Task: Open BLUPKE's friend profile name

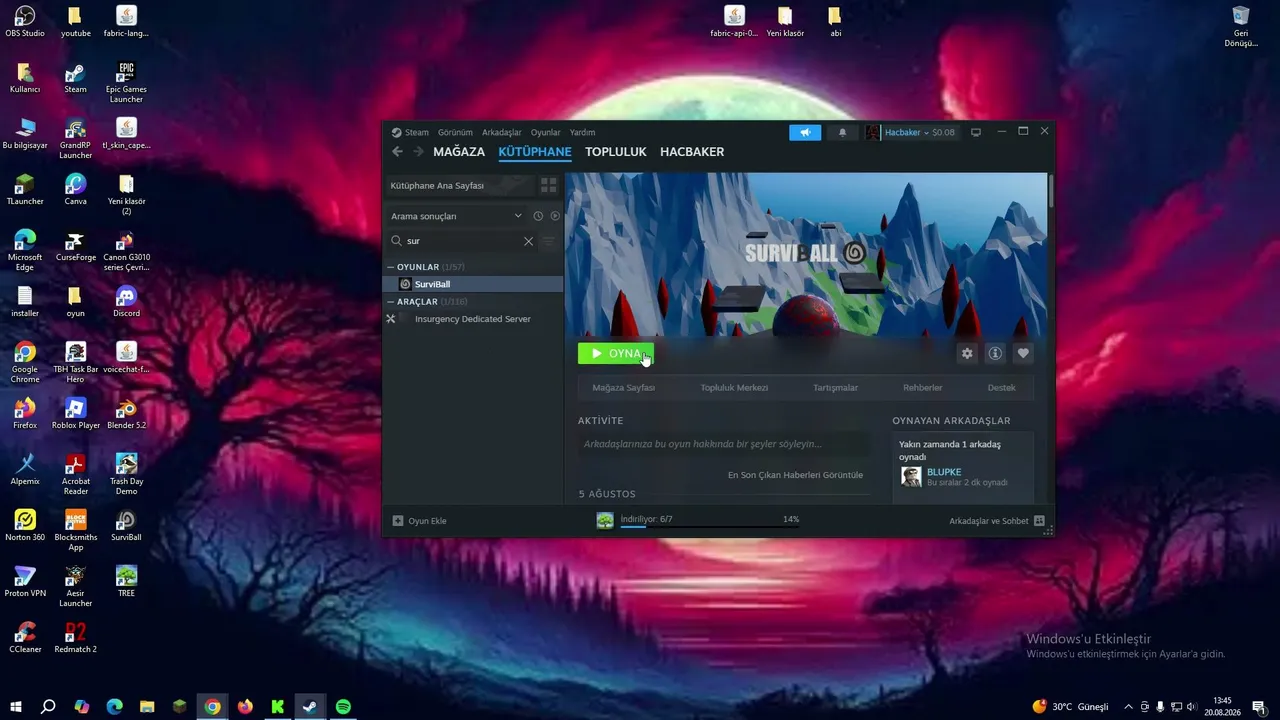Action: click(944, 472)
